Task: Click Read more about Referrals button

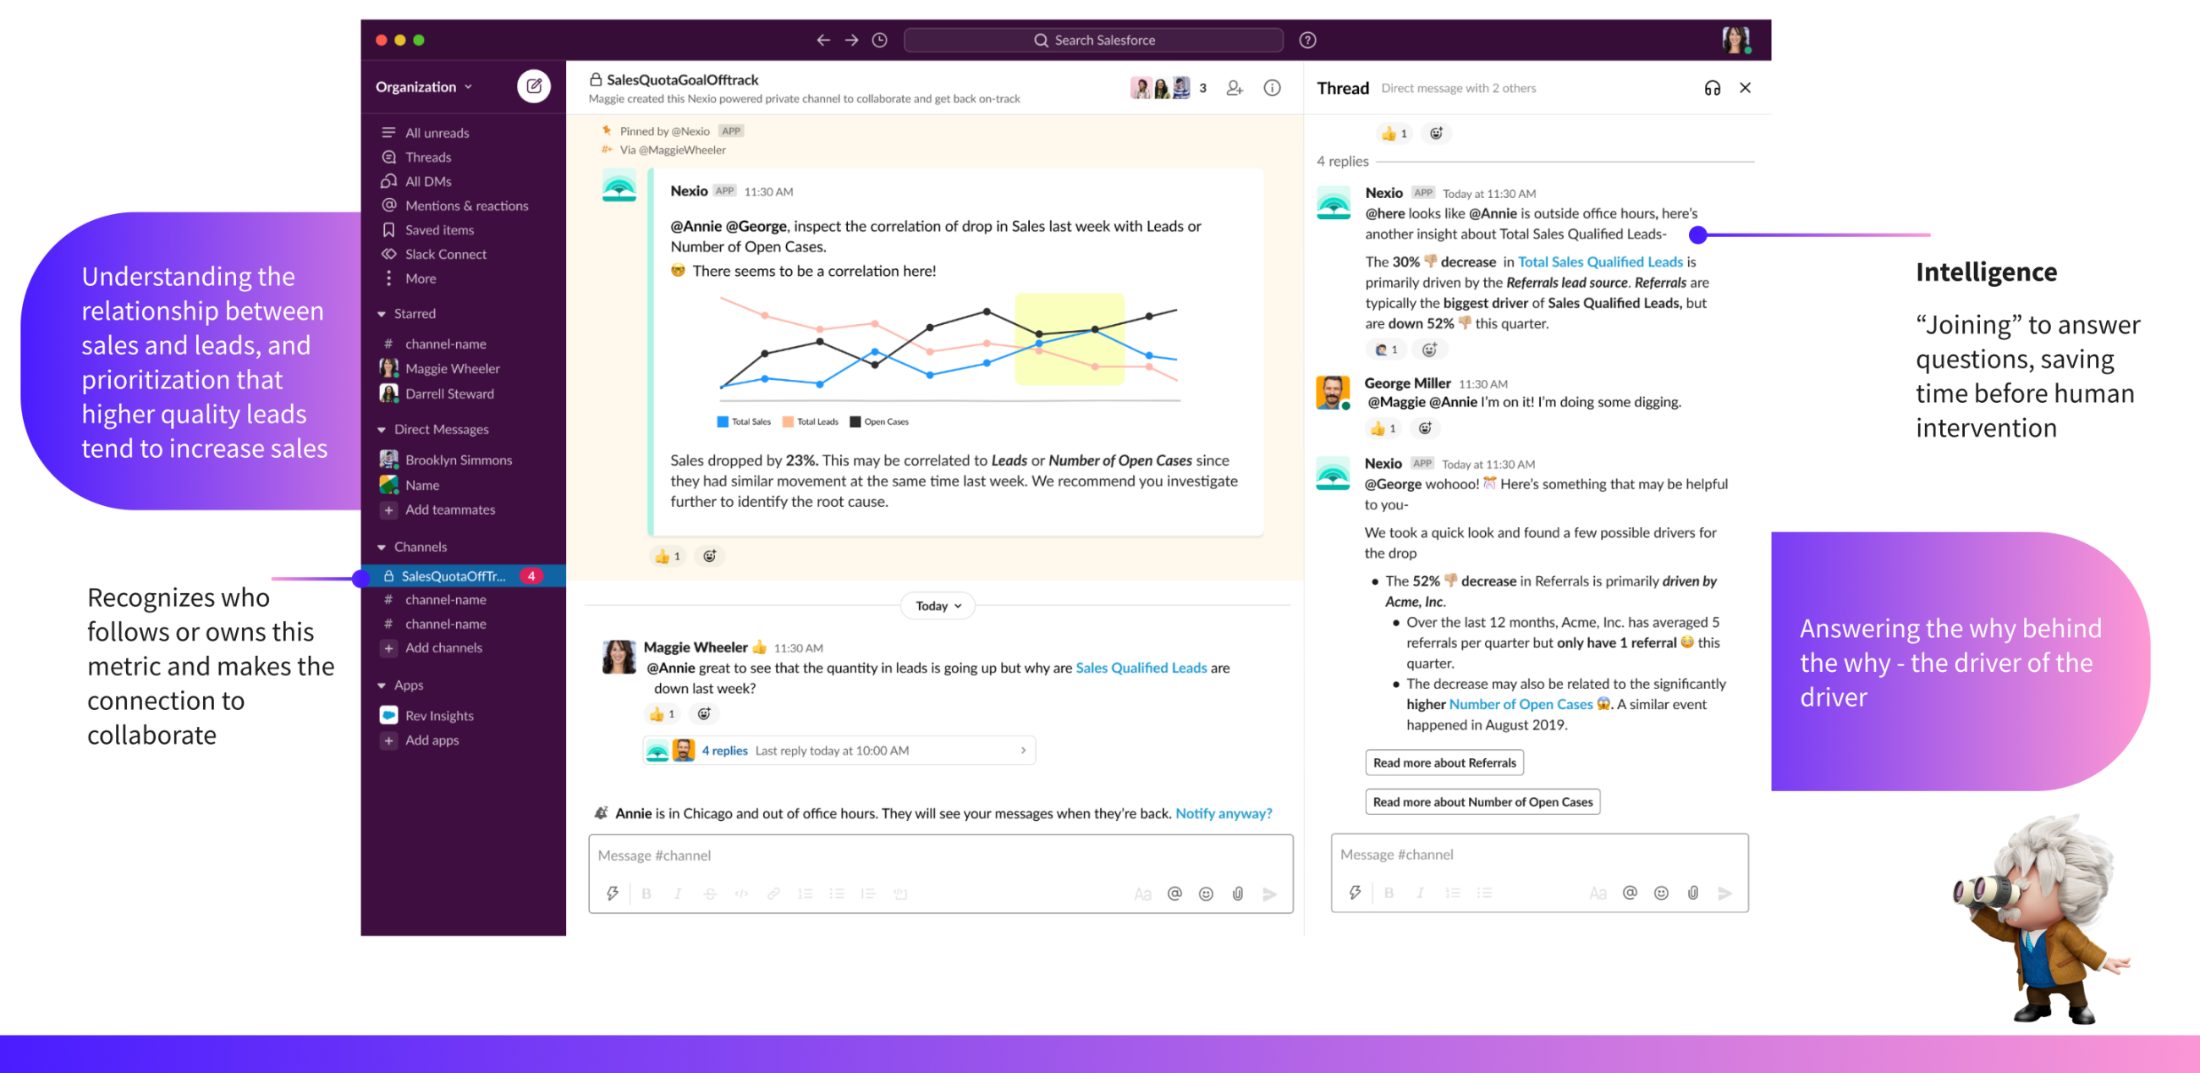Action: (x=1444, y=763)
